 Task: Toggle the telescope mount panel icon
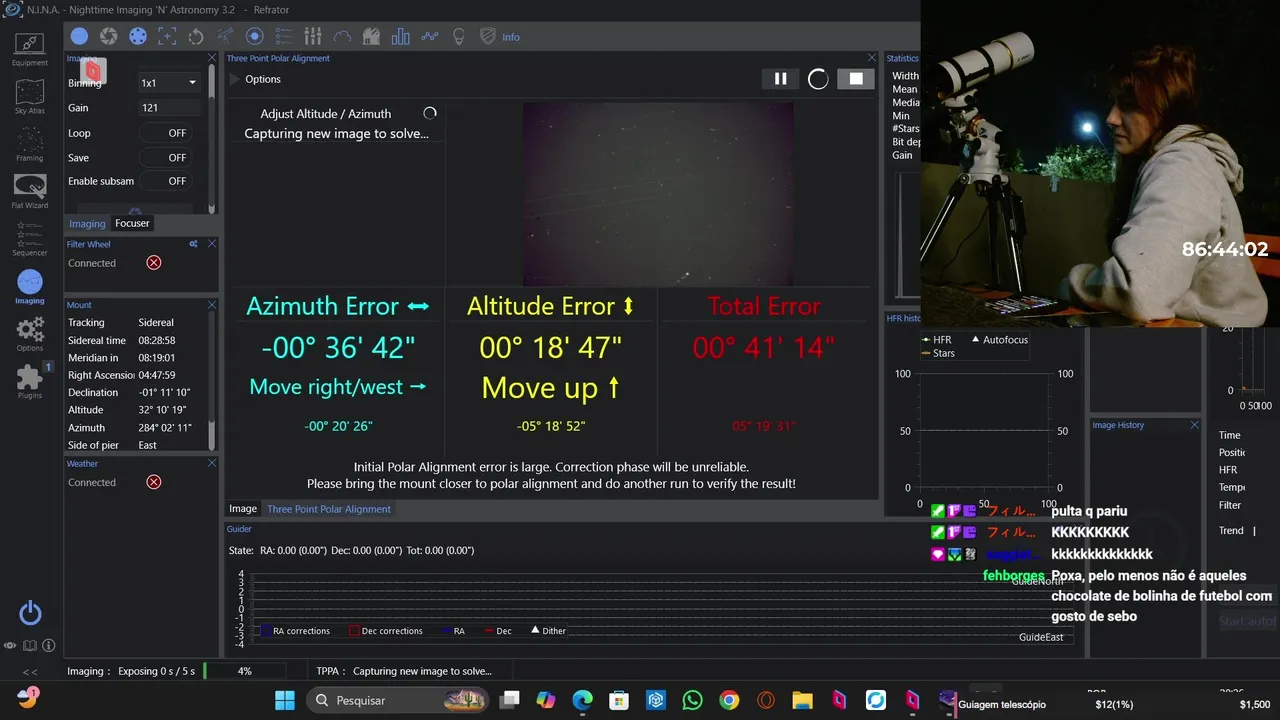click(225, 37)
